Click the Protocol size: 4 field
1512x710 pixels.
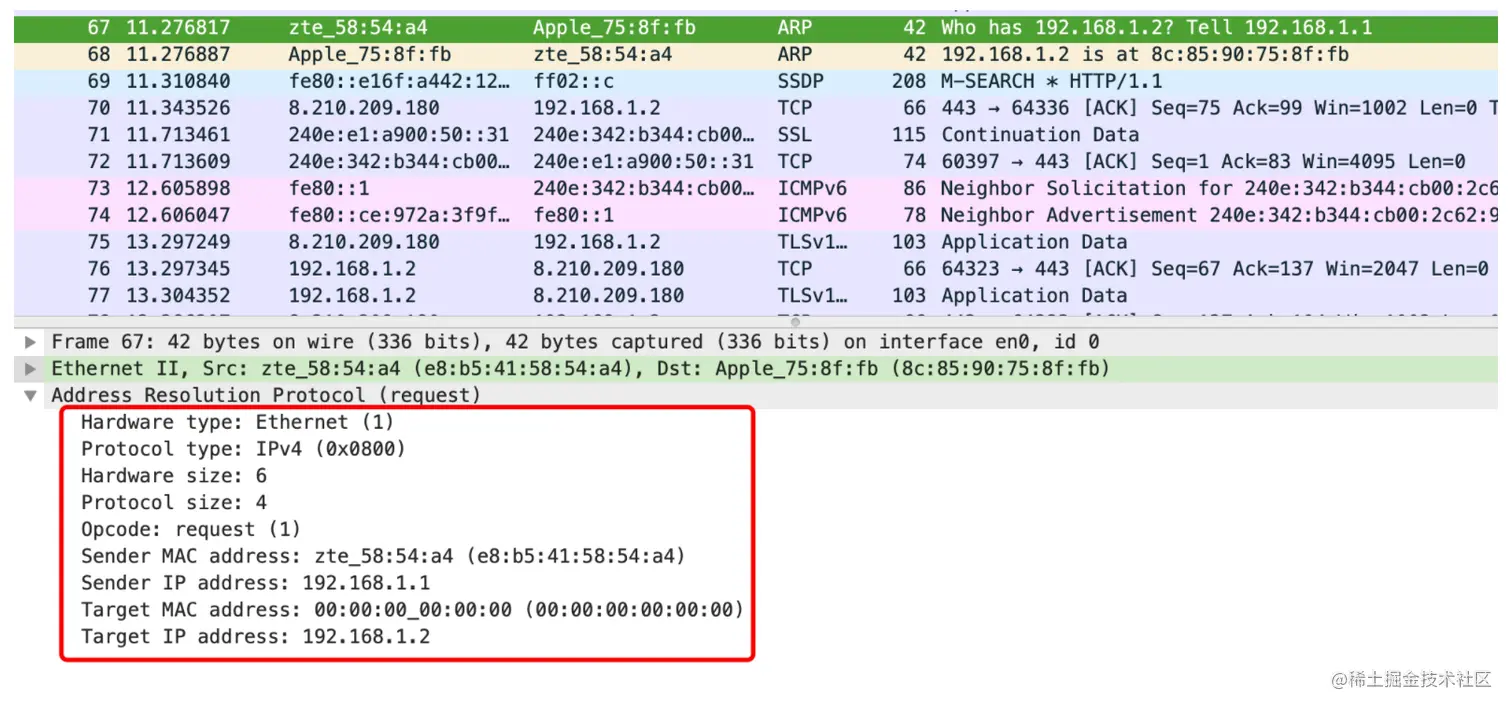[173, 503]
